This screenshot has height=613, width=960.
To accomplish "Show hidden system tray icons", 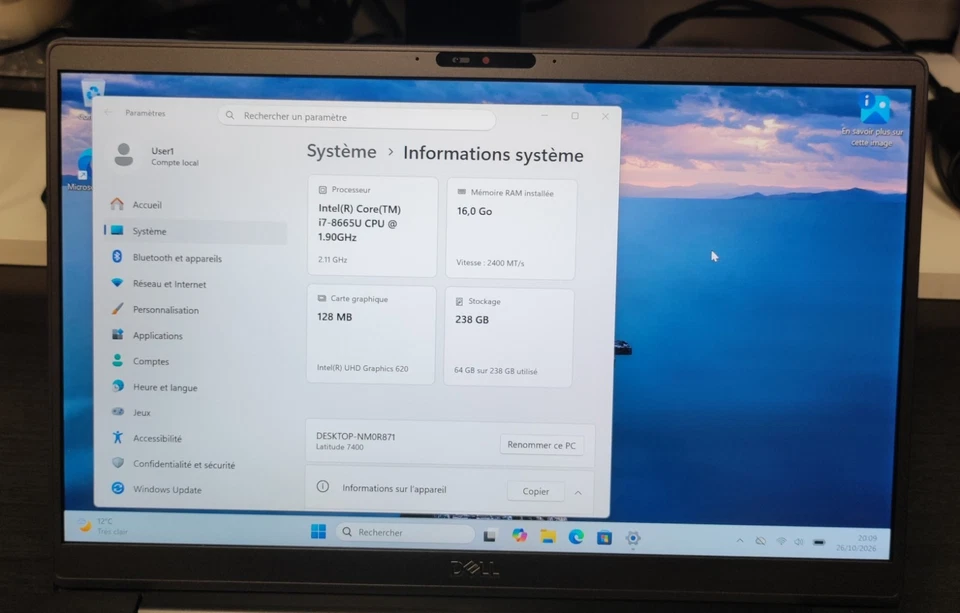I will click(740, 541).
